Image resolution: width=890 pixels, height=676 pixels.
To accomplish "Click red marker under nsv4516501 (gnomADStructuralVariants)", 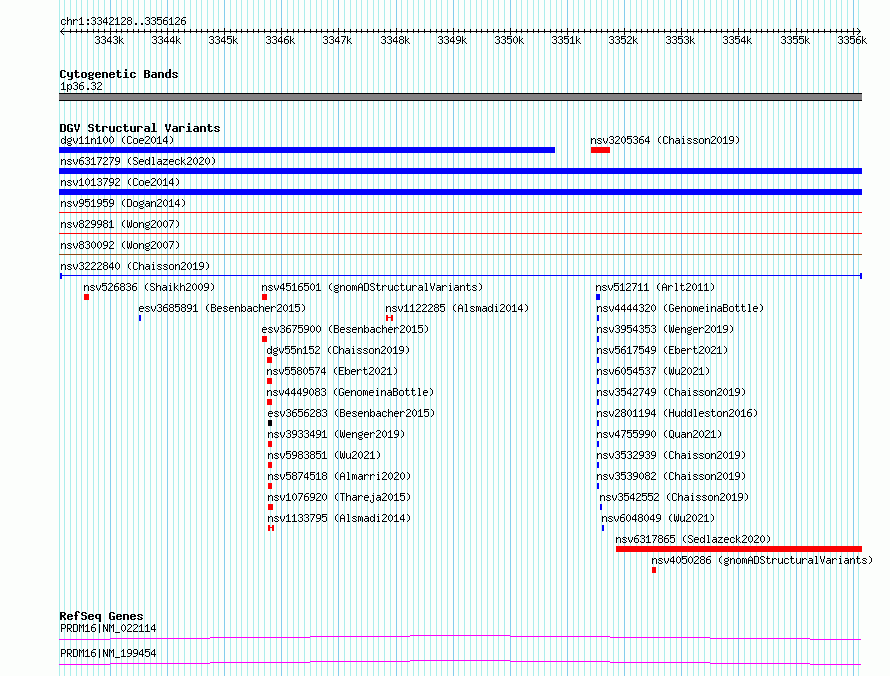I will click(x=265, y=297).
